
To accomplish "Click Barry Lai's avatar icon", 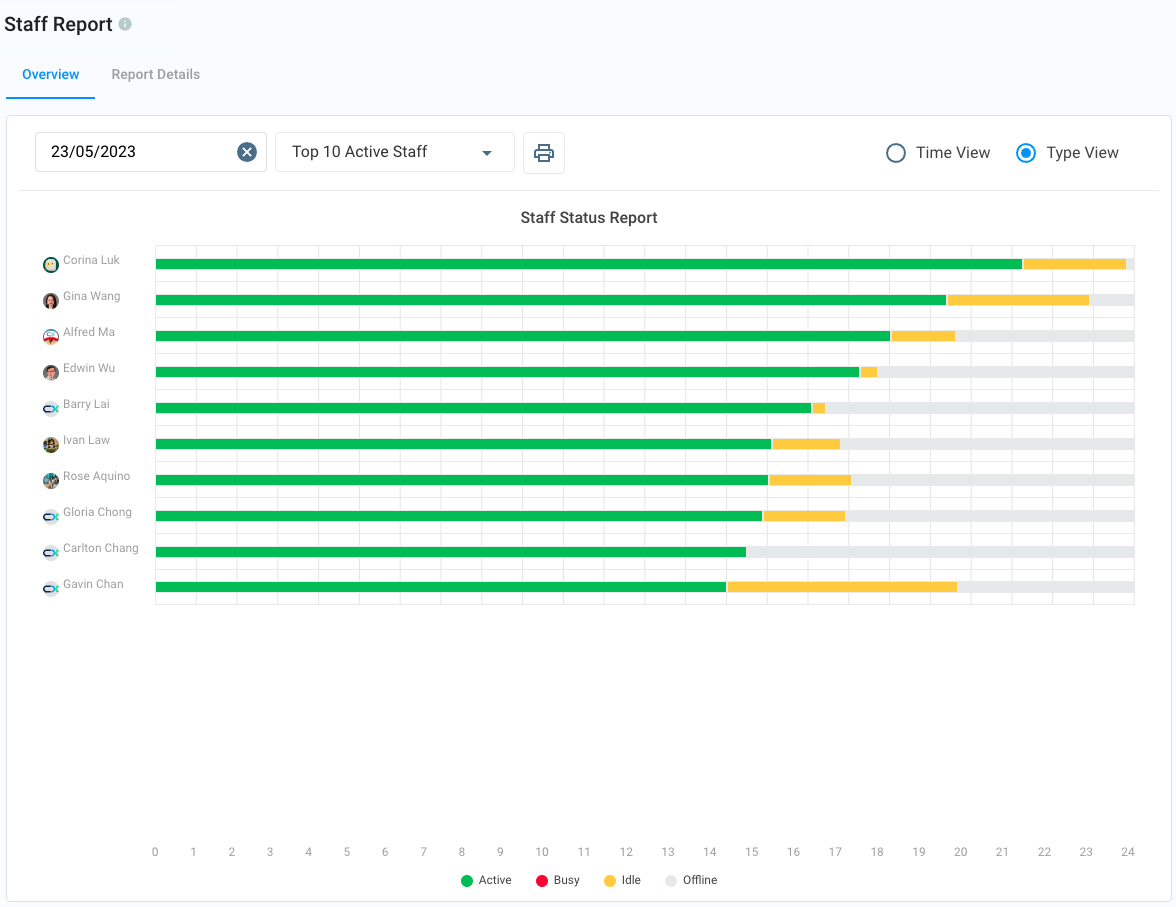I will [51, 409].
